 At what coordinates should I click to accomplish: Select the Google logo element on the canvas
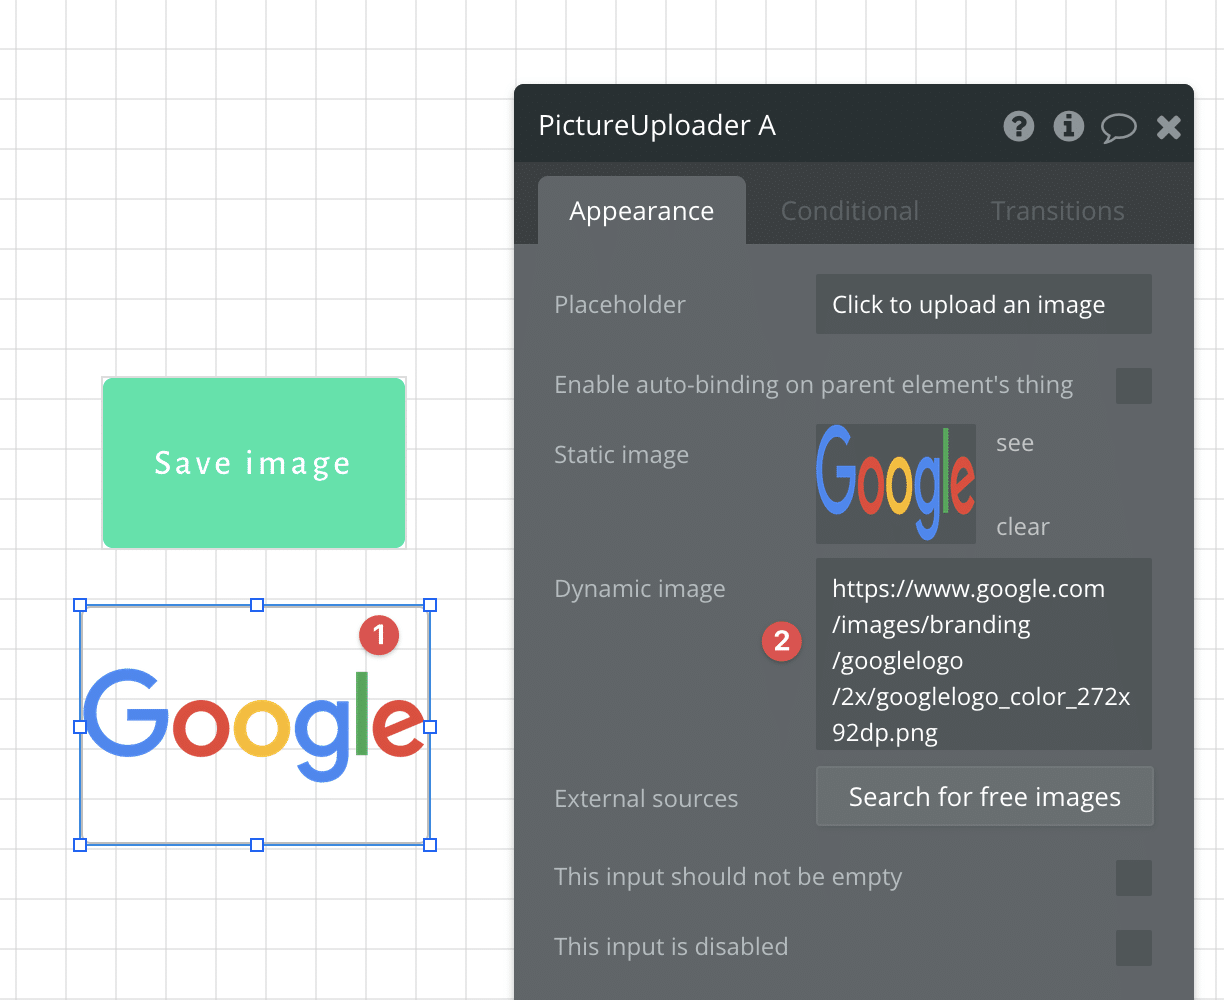(x=254, y=725)
